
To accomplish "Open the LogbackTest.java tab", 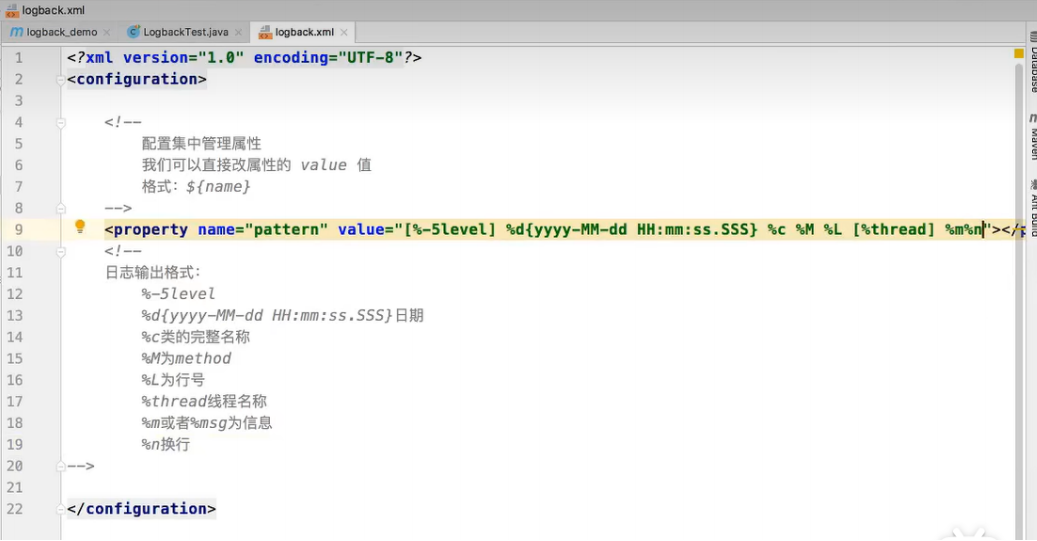I will point(186,32).
